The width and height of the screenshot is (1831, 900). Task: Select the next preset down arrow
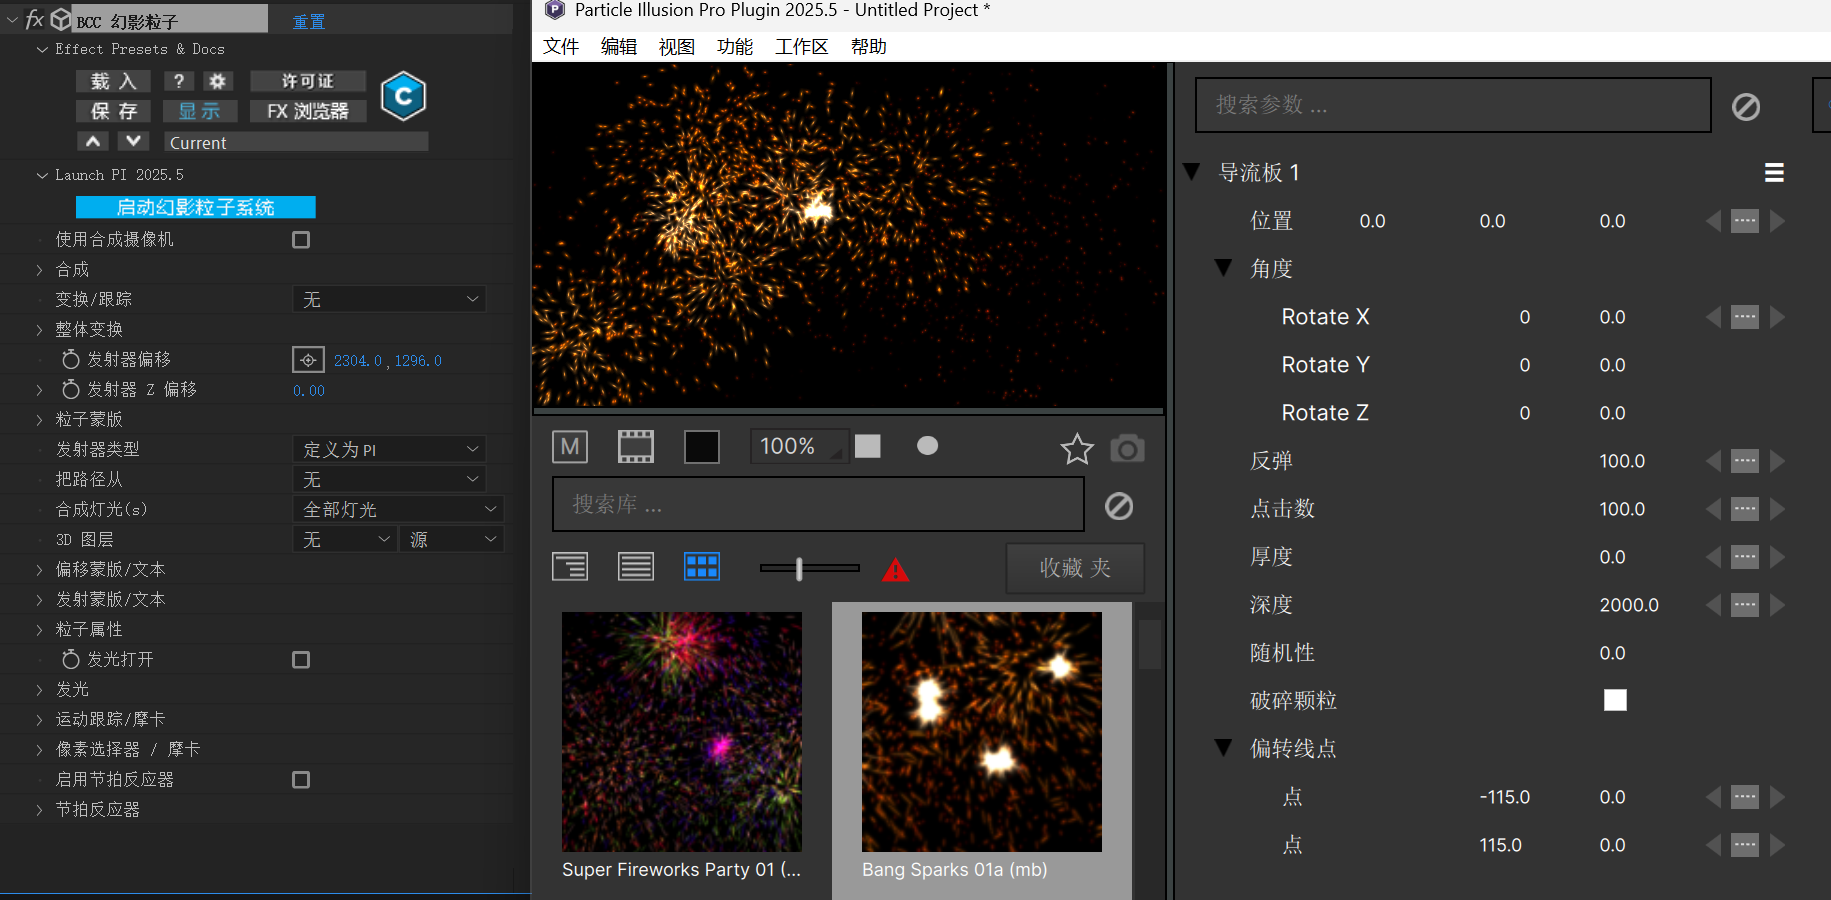click(x=133, y=141)
